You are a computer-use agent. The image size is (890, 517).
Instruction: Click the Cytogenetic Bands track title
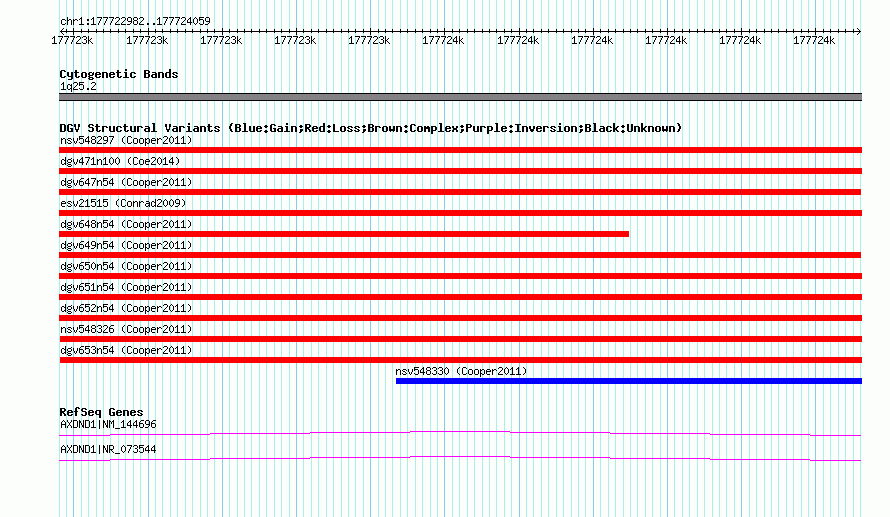click(x=119, y=74)
